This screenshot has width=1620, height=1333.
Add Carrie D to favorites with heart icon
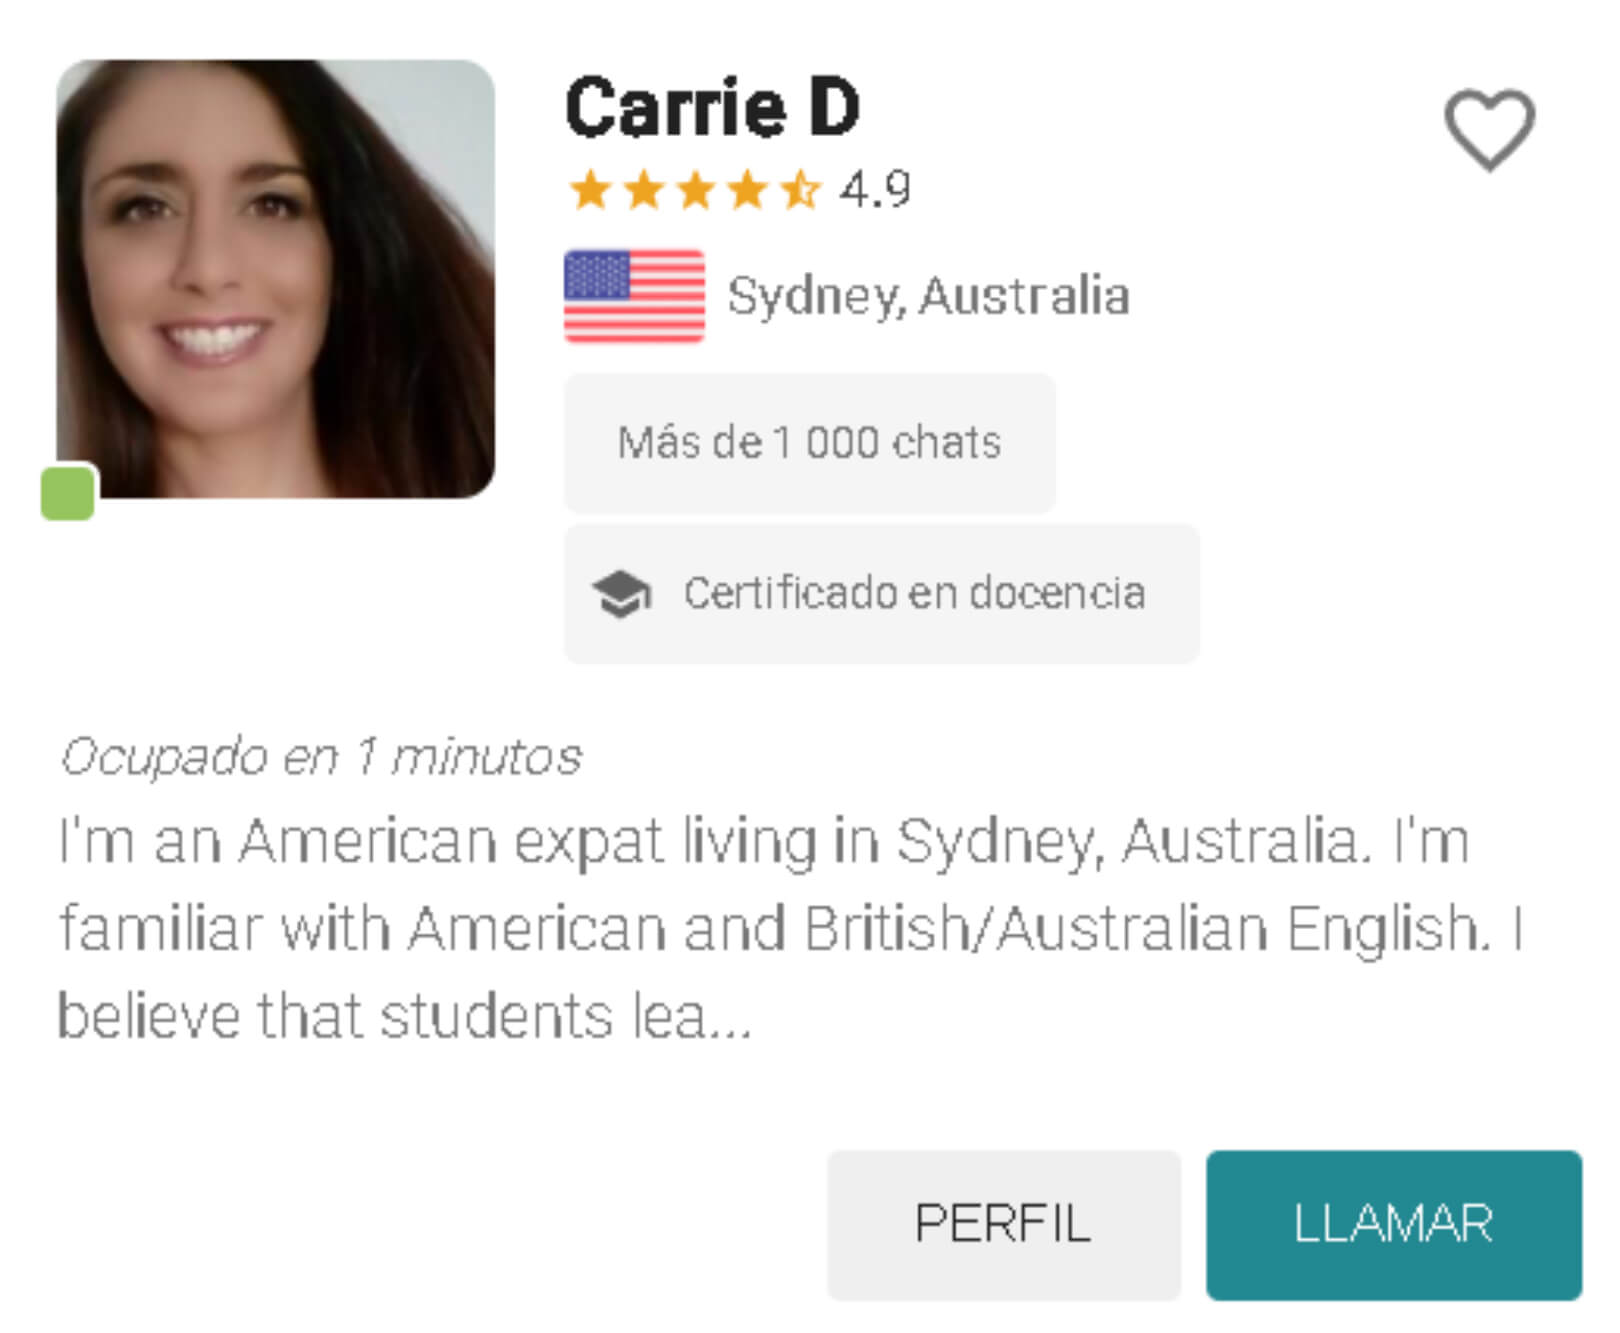[1489, 130]
